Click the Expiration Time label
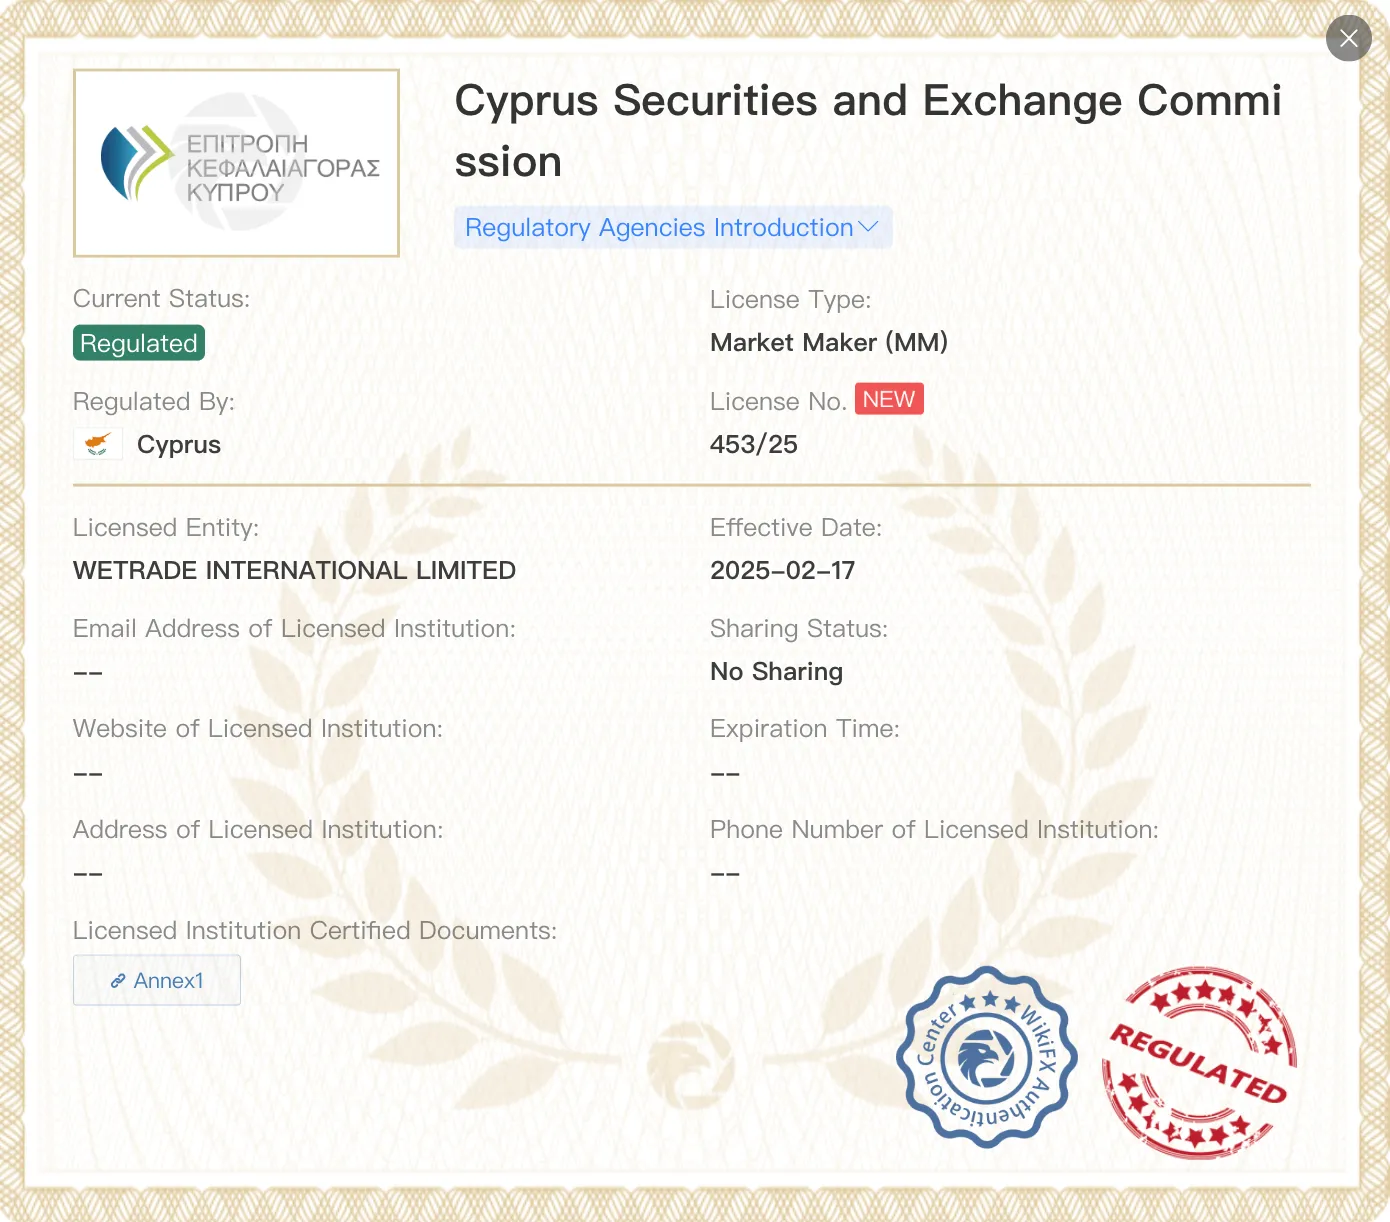Viewport: 1390px width, 1222px height. click(804, 728)
